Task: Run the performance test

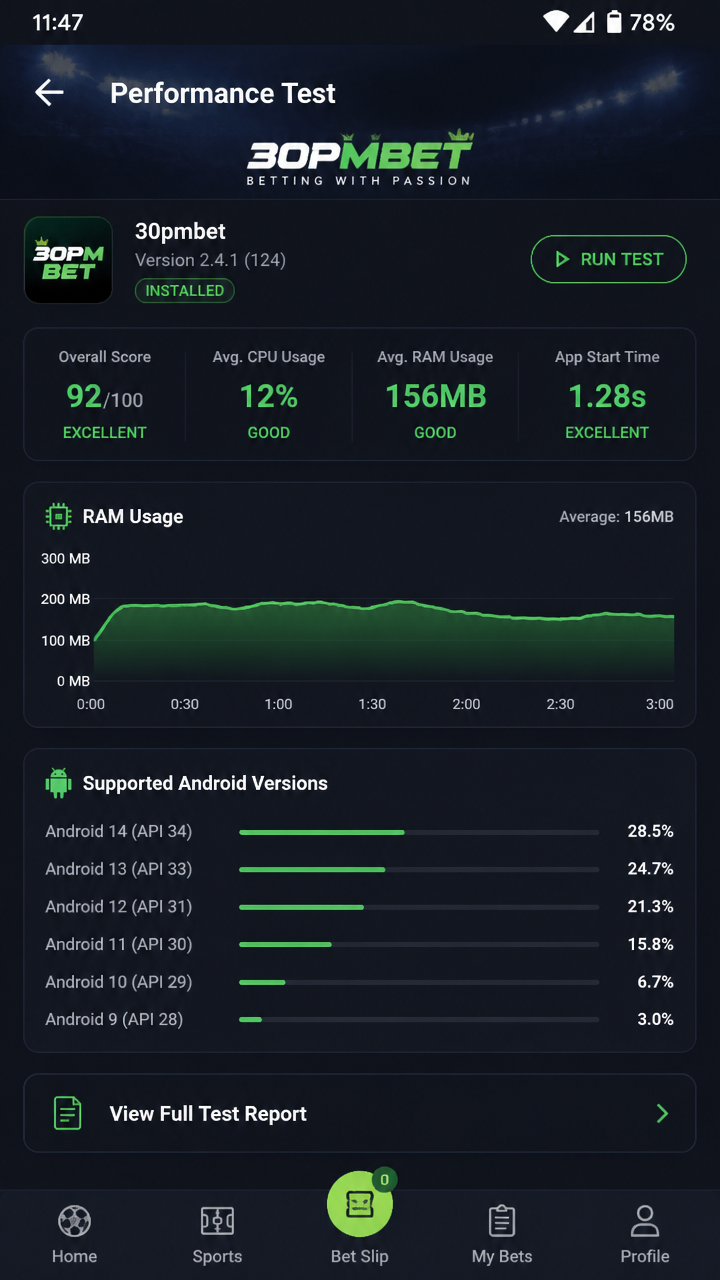Action: (608, 260)
